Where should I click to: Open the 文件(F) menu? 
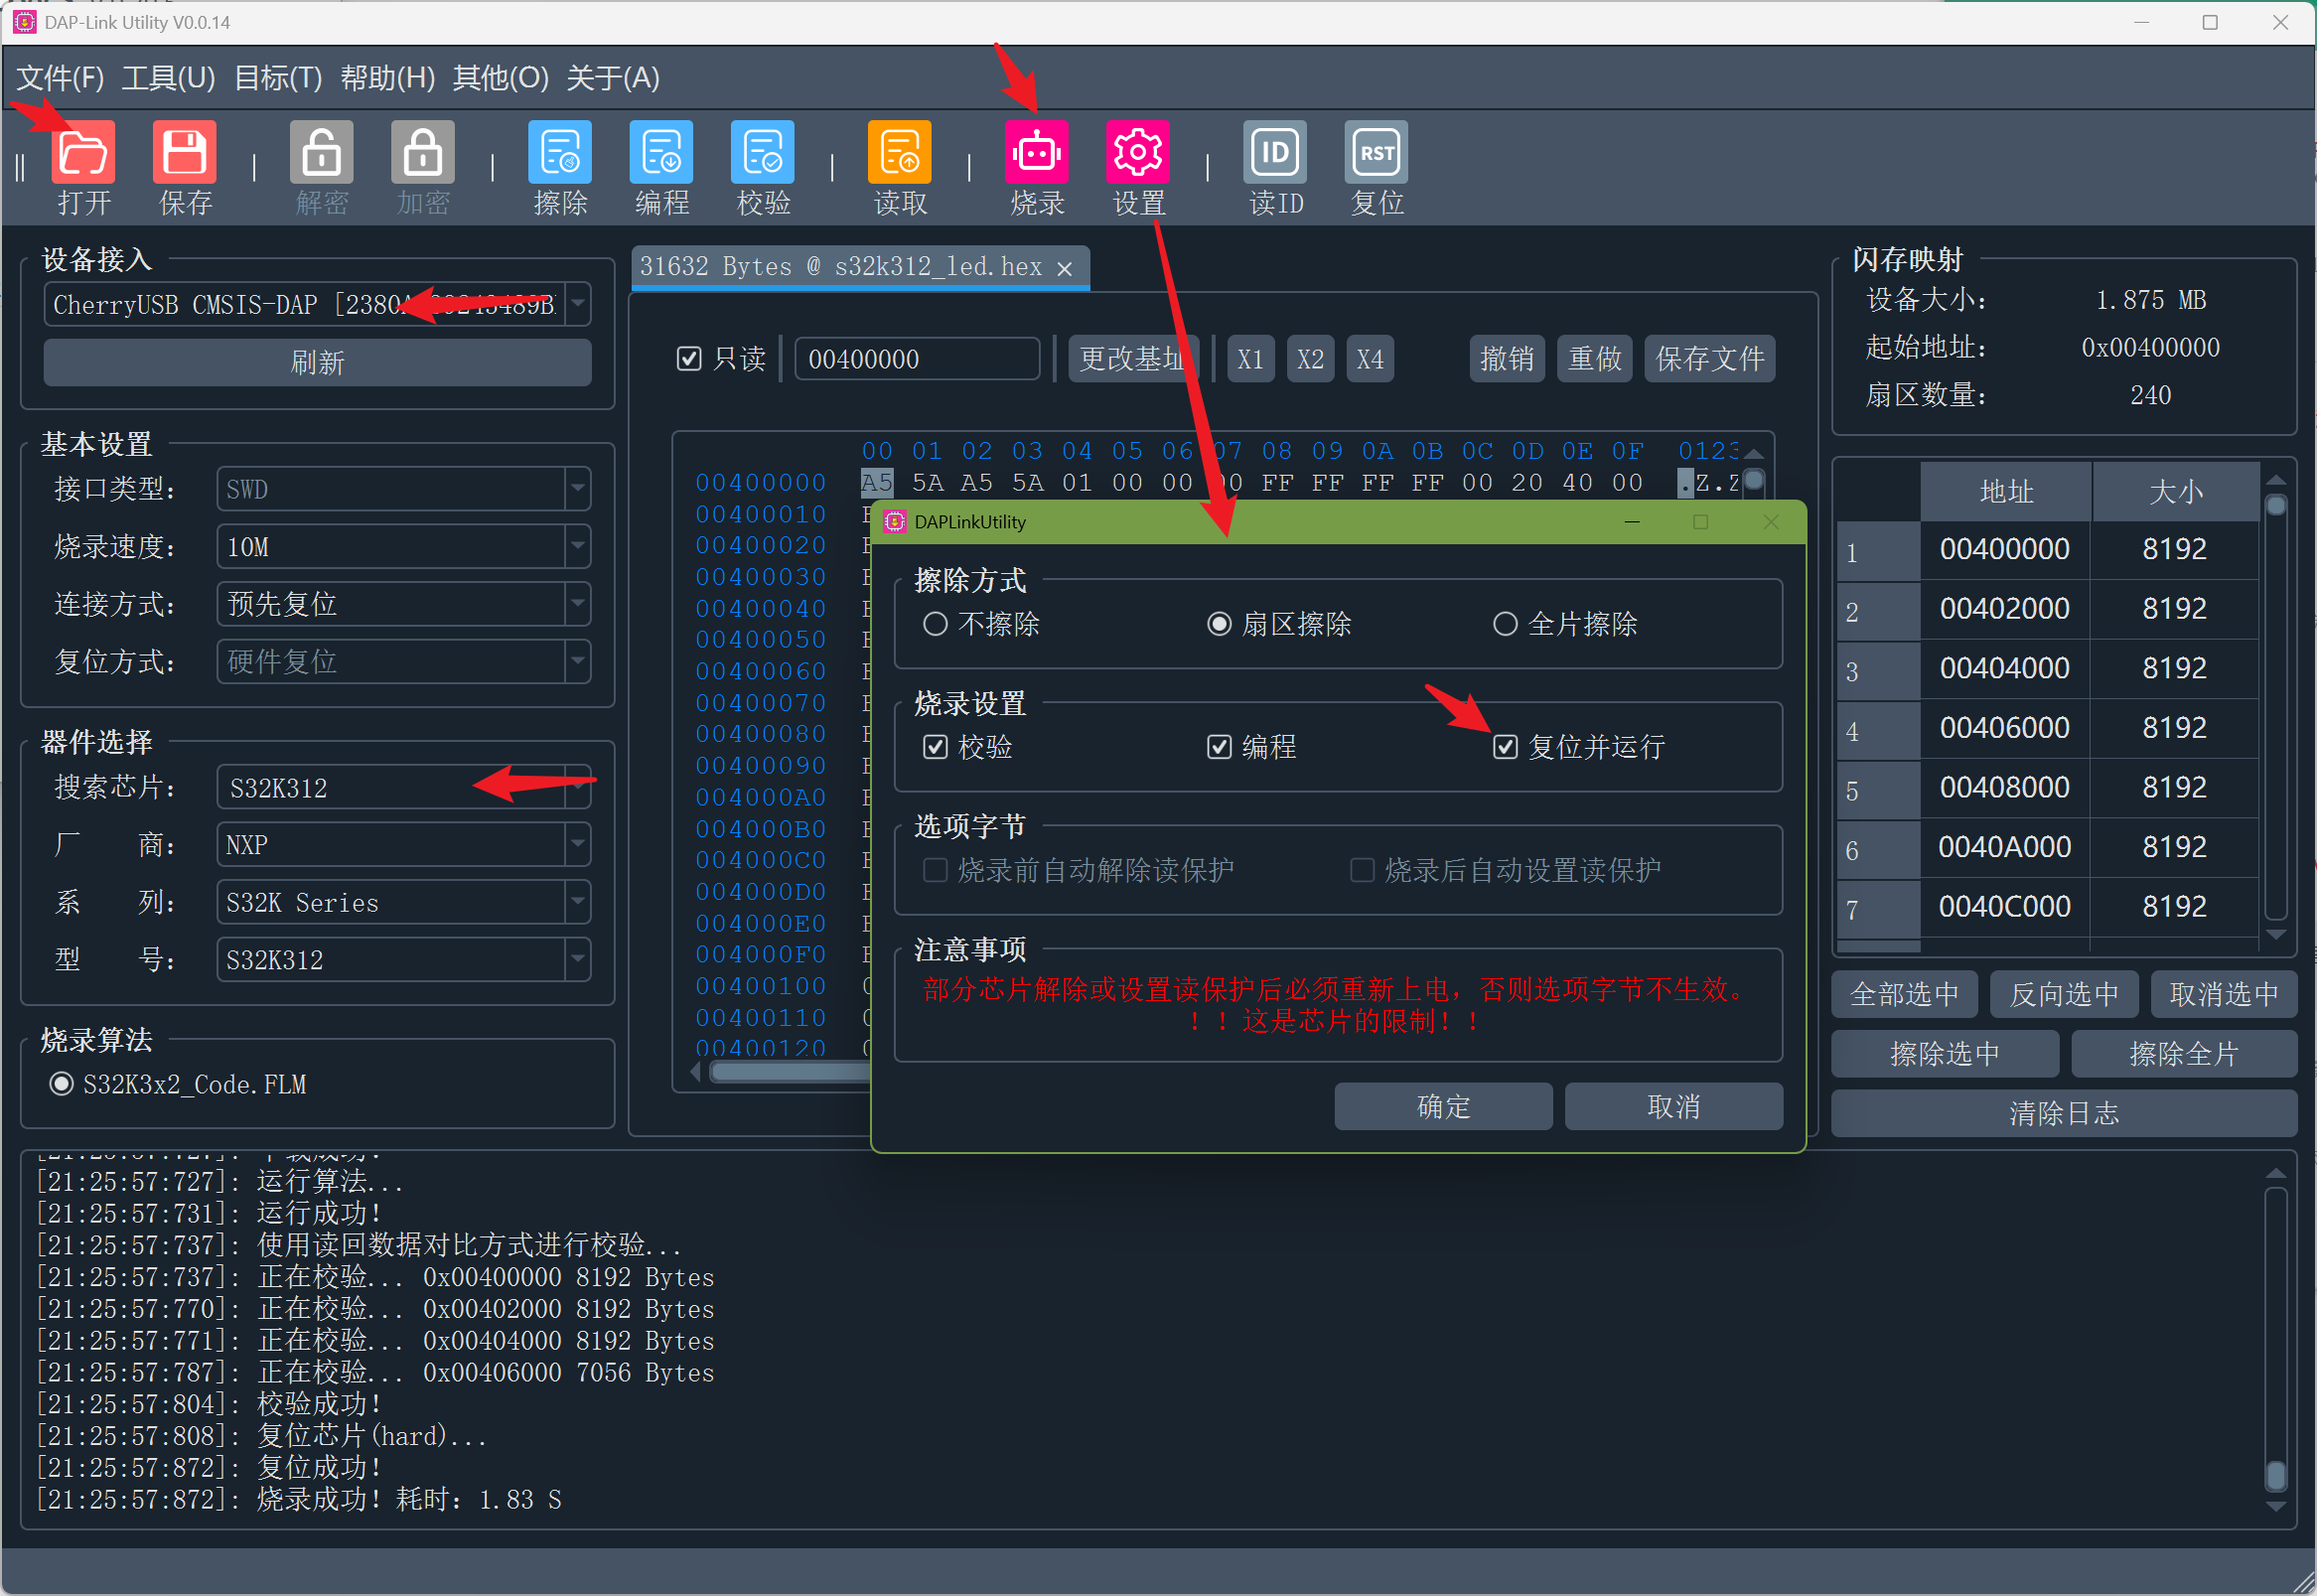coord(60,78)
